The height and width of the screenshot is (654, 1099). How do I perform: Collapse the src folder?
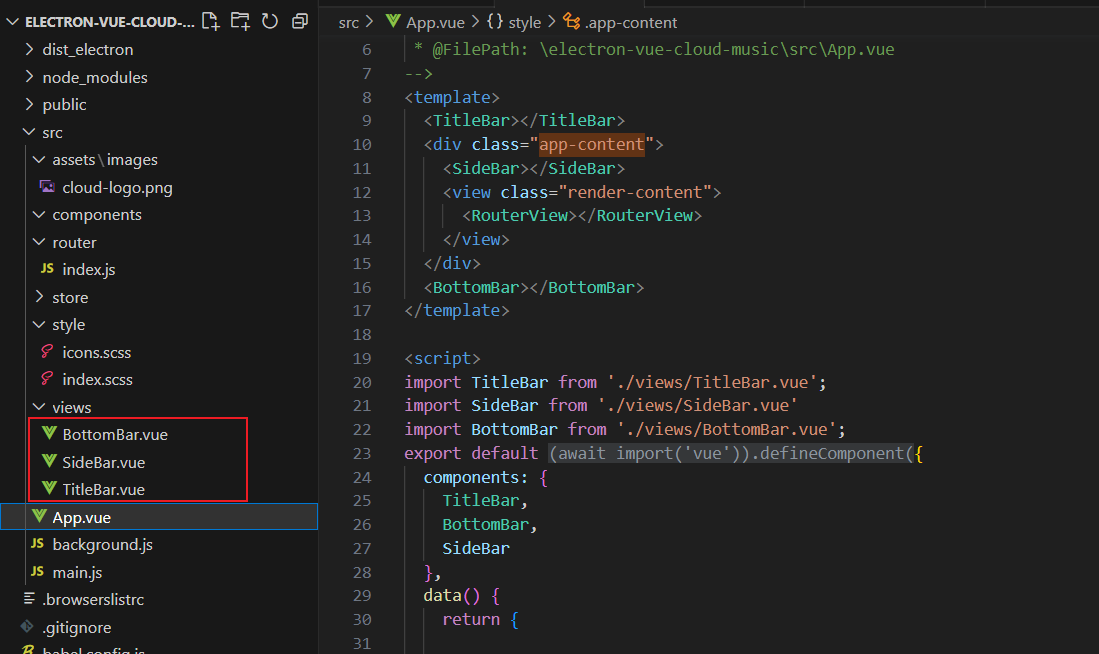click(29, 132)
